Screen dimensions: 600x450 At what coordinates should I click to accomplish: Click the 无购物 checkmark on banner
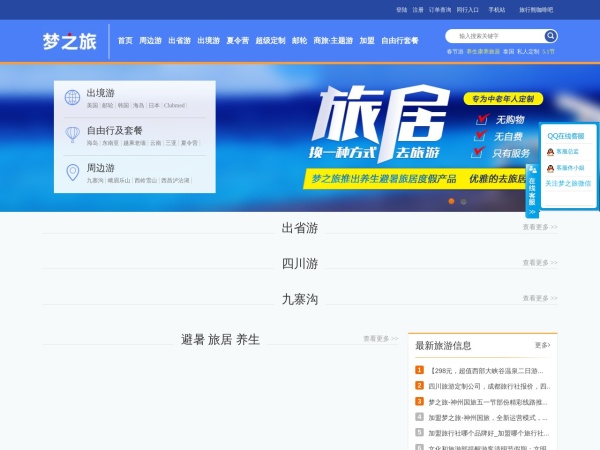coord(481,120)
